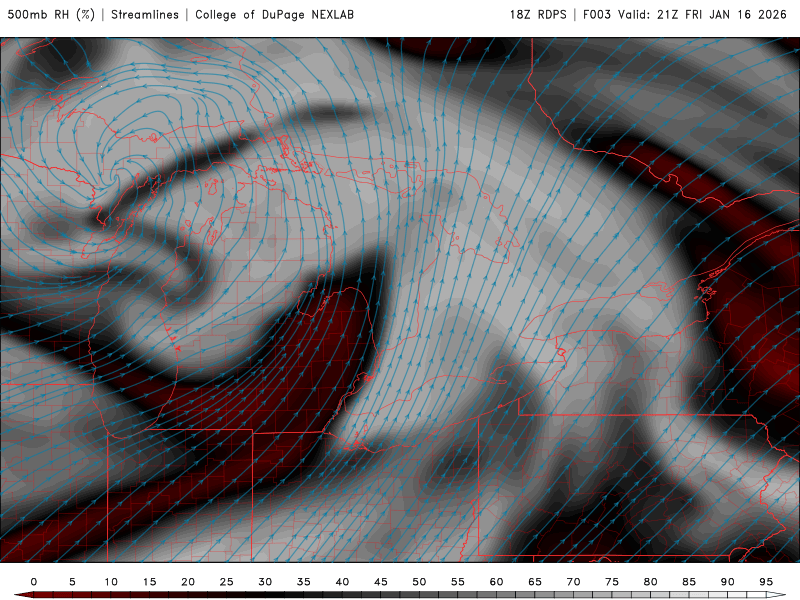Click the colorbar label "20"
Image resolution: width=800 pixels, height=600 pixels.
188,582
